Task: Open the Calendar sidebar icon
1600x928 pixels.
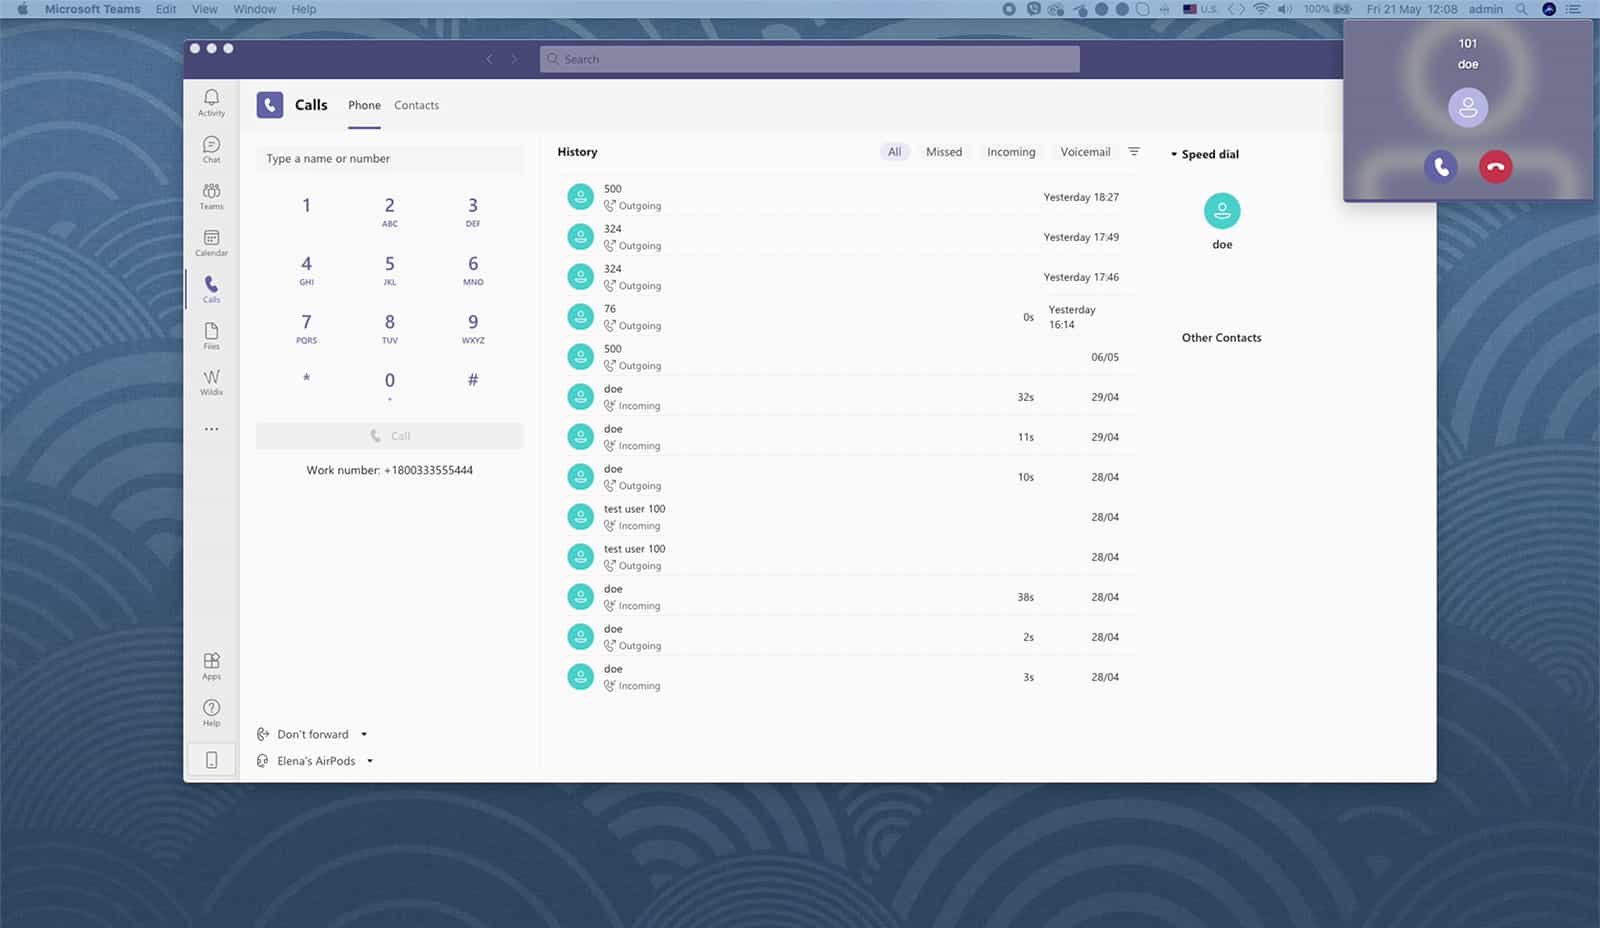Action: pos(211,241)
